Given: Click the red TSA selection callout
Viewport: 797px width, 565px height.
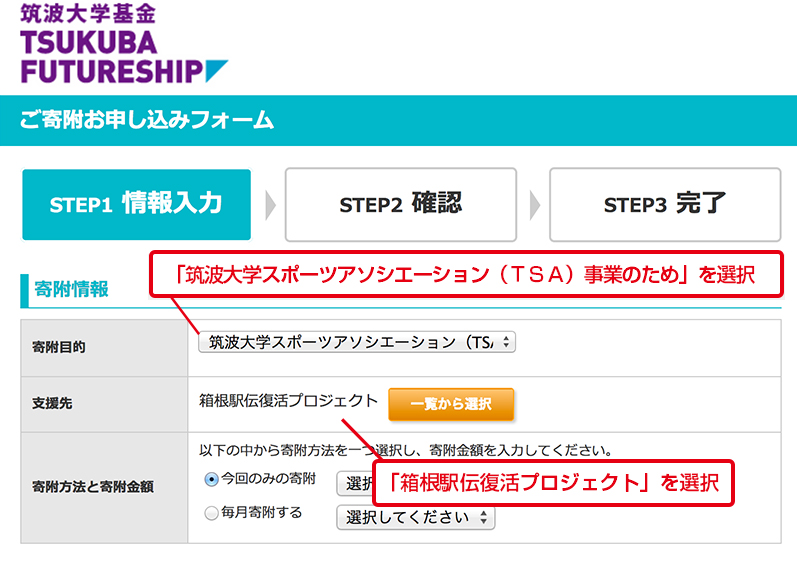Looking at the screenshot, I should pyautogui.click(x=466, y=274).
